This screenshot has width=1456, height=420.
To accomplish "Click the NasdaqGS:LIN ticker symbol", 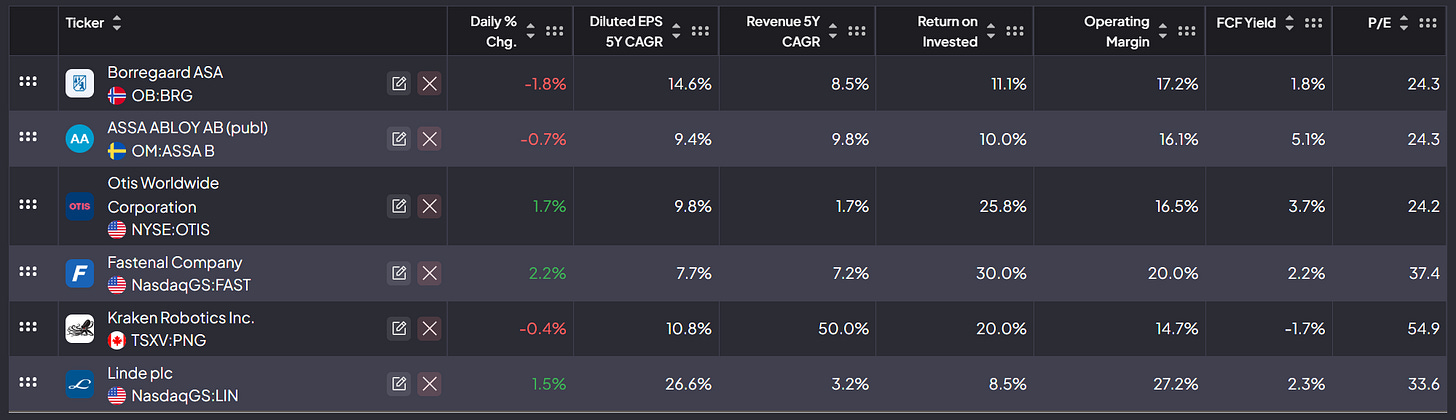I will click(185, 395).
